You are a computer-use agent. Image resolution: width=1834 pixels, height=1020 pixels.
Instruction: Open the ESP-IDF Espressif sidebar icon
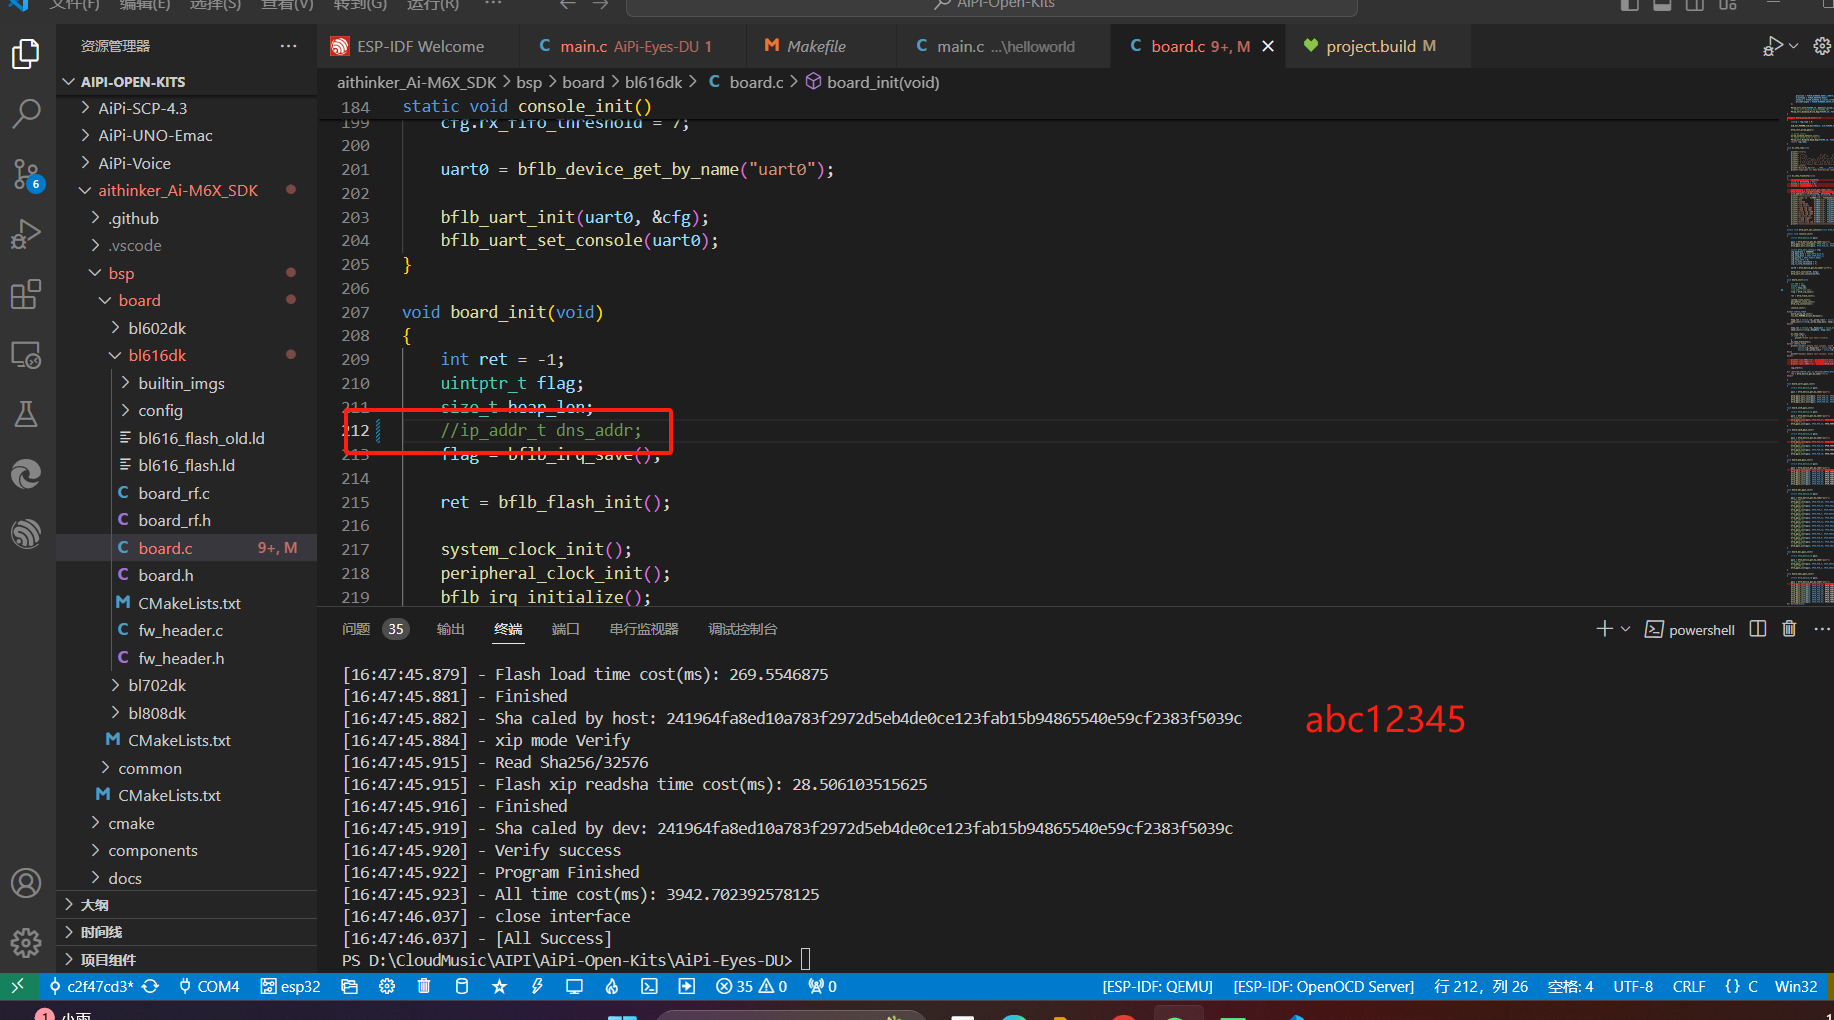(x=26, y=534)
